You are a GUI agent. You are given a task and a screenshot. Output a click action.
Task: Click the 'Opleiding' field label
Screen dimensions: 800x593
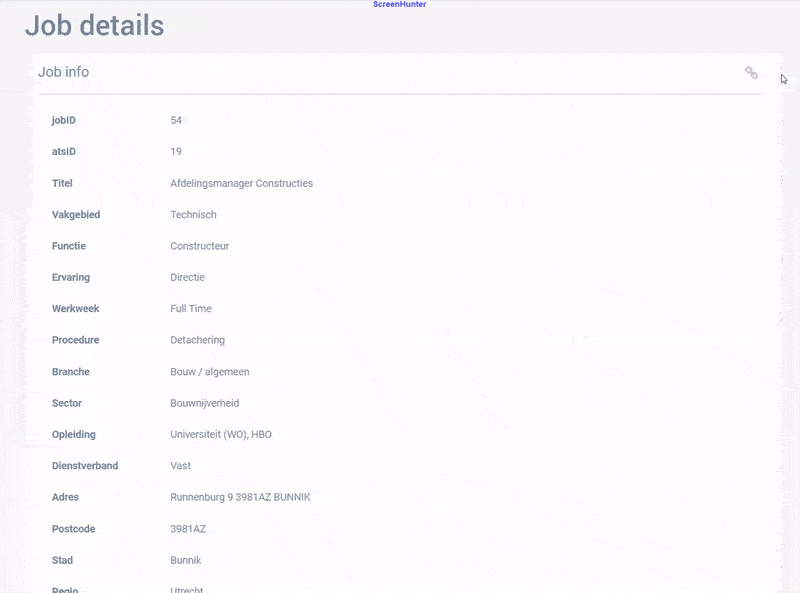point(74,434)
